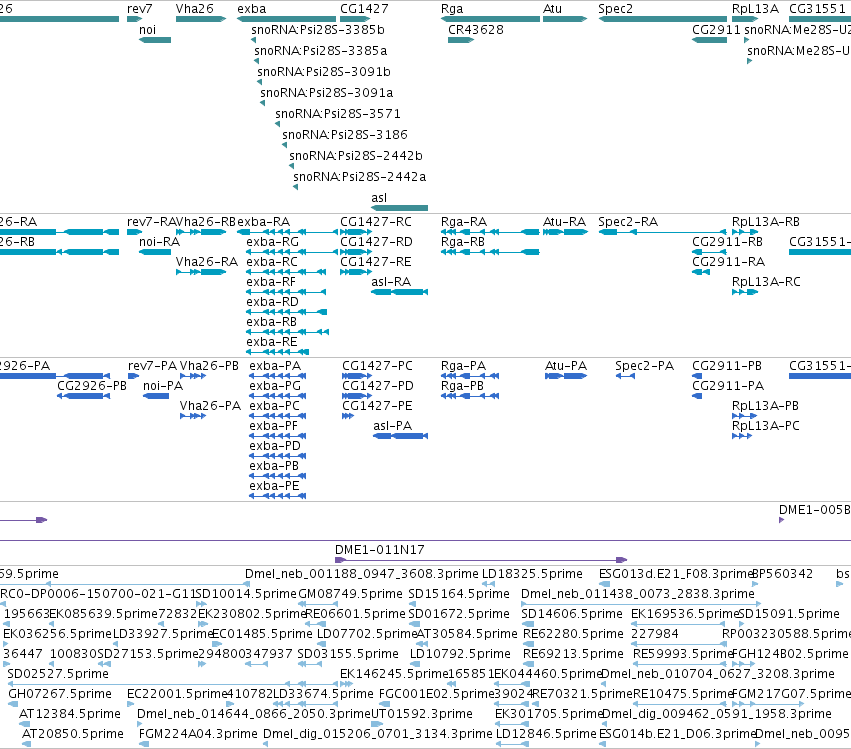Click the LD18325.5prime EST label
Viewport: 851px width, 749px height.
click(x=532, y=574)
